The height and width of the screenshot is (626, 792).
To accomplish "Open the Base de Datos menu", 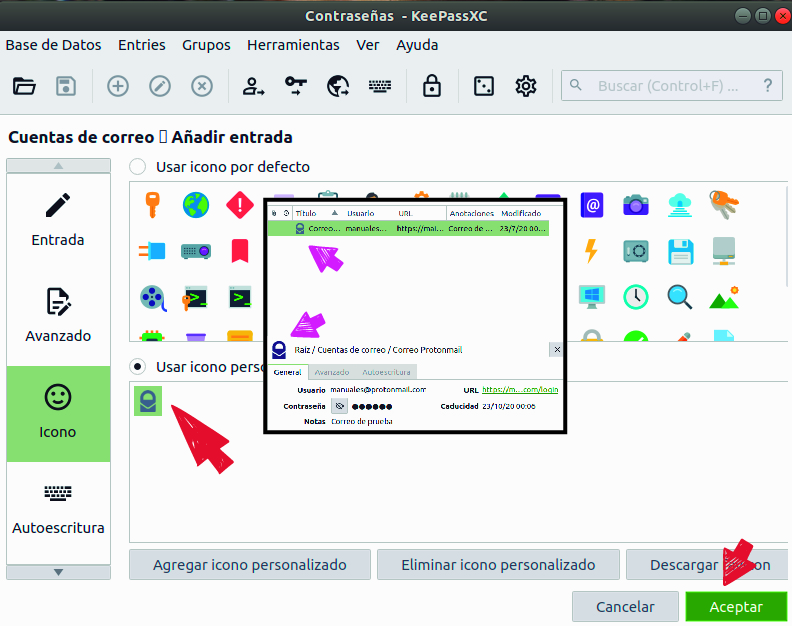I will point(53,45).
